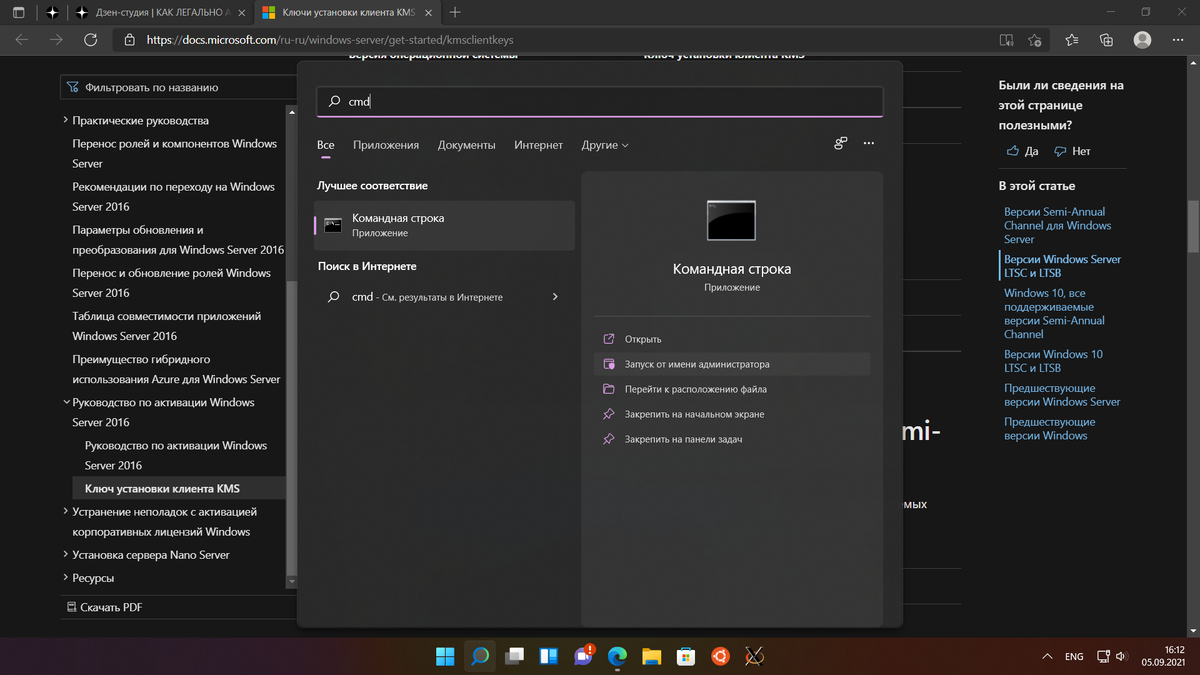The width and height of the screenshot is (1200, 675).
Task: Expand Устранение неполадок с активацией node
Action: 66,511
